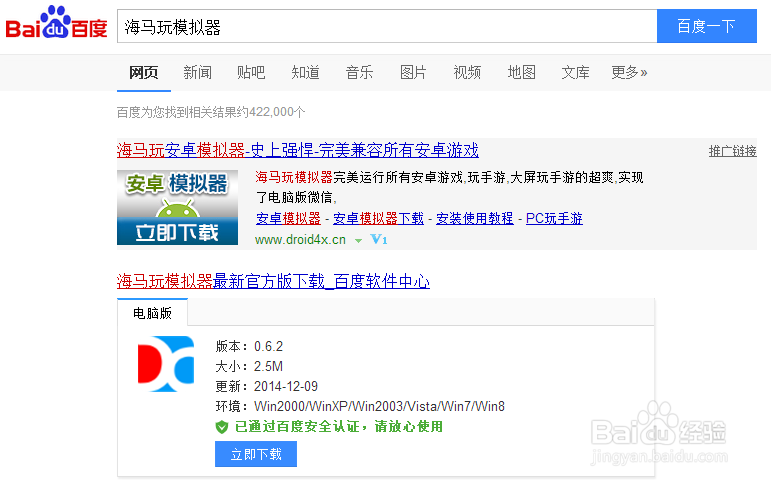Image resolution: width=771 pixels, height=483 pixels.
Task: Click the 已通过百度安全认证 text
Action: 339,426
